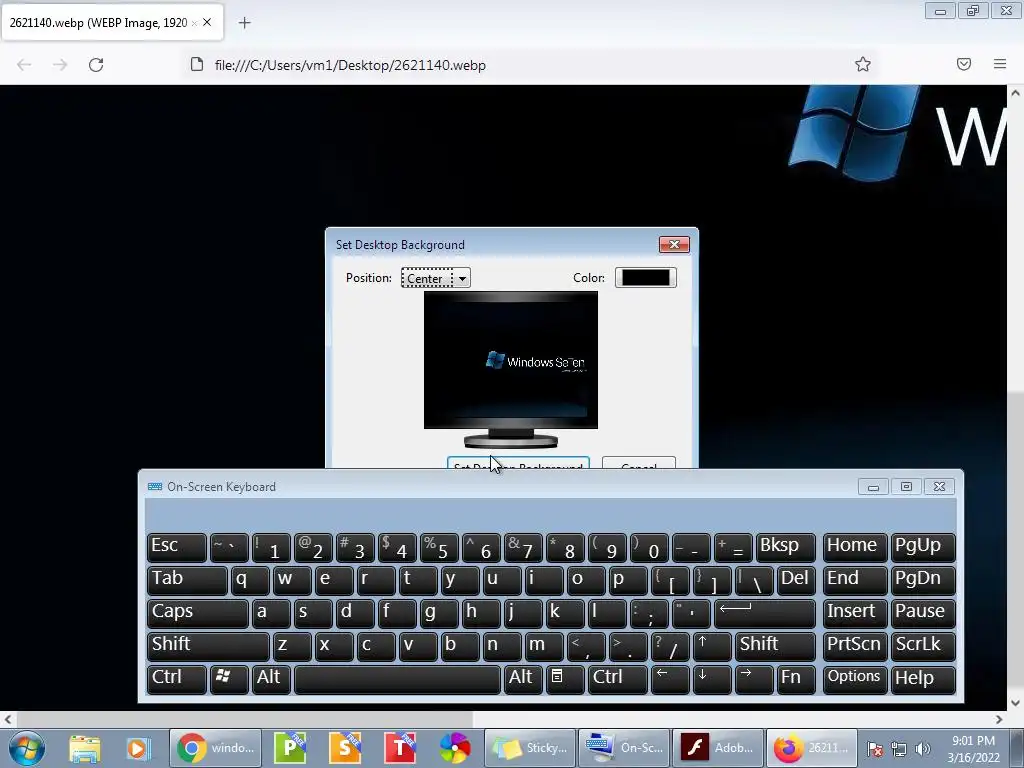This screenshot has height=768, width=1024.
Task: Bookmark this page with the star icon
Action: point(863,64)
